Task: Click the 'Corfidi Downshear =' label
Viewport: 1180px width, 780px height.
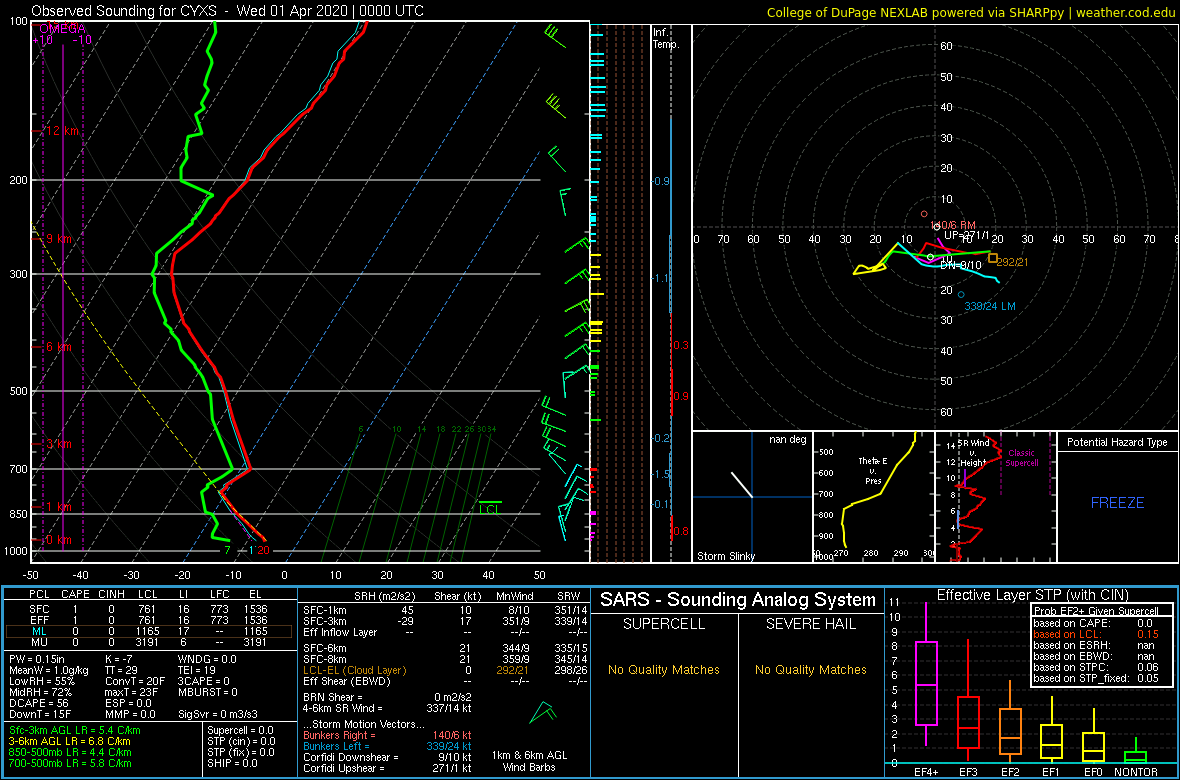Action: (x=352, y=757)
